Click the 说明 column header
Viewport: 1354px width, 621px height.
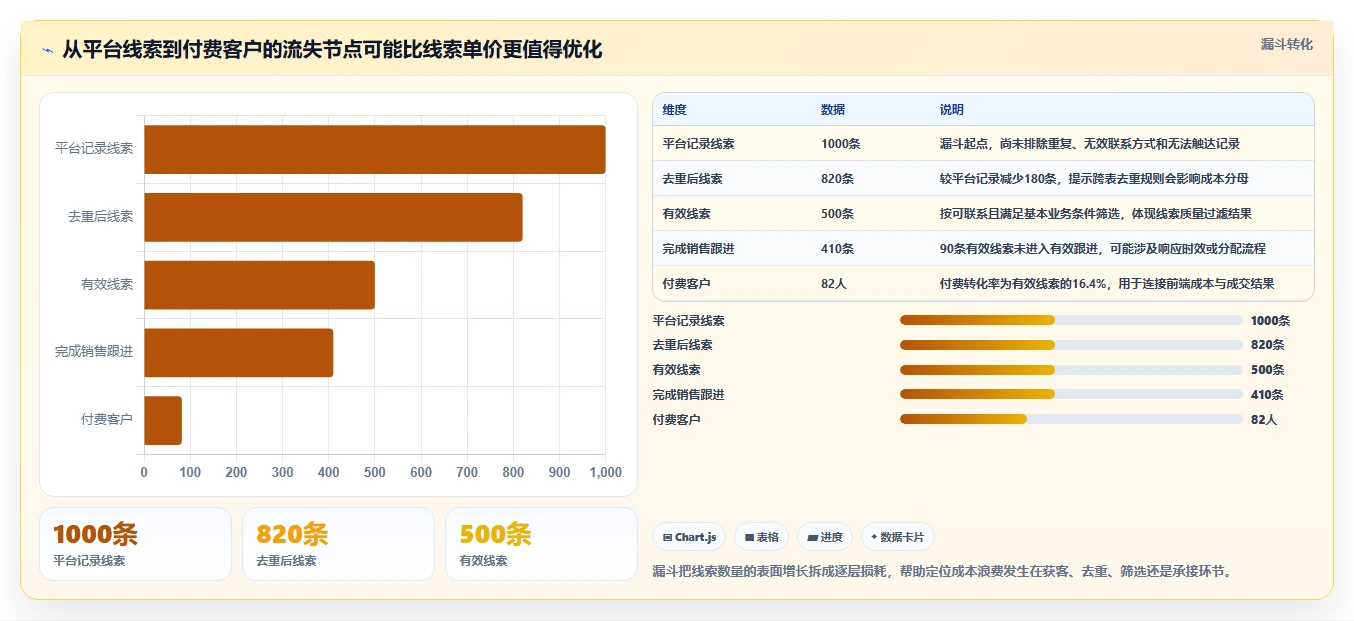952,109
